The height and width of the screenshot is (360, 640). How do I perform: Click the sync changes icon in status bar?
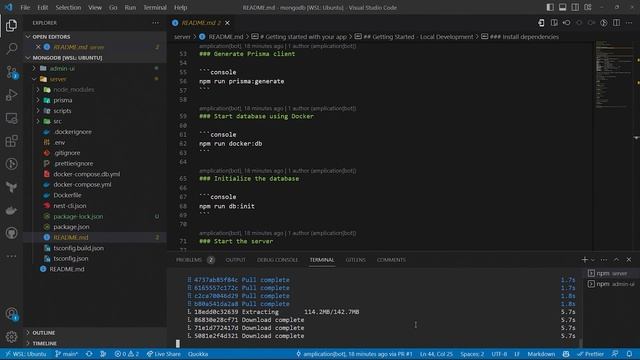click(89, 354)
